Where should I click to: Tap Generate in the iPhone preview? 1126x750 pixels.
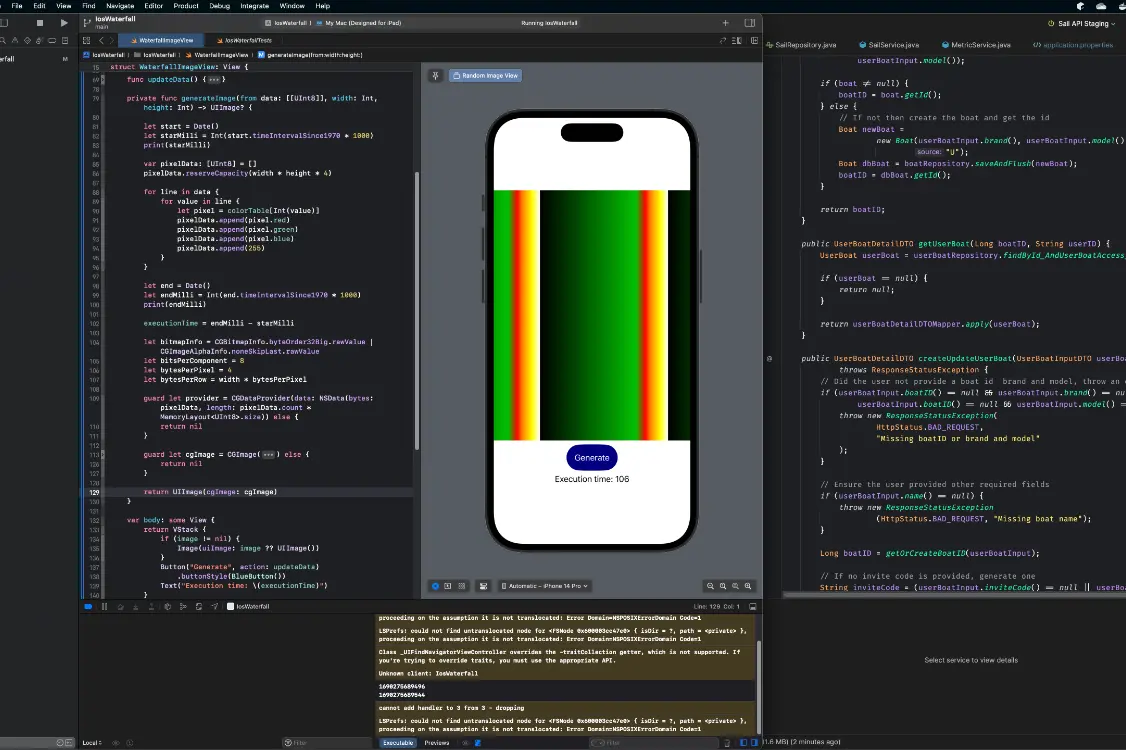(x=592, y=458)
